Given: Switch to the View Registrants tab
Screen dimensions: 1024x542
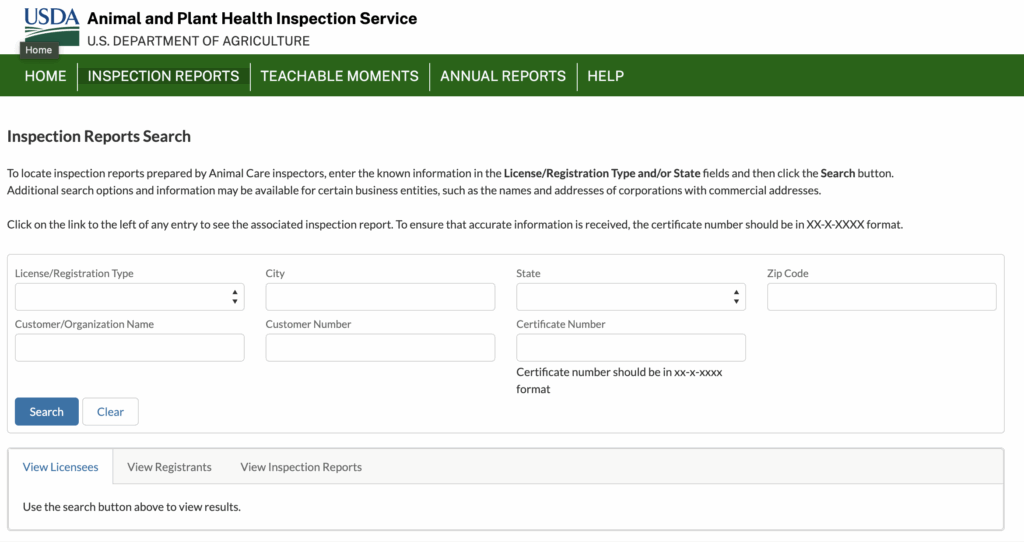Looking at the screenshot, I should [169, 467].
